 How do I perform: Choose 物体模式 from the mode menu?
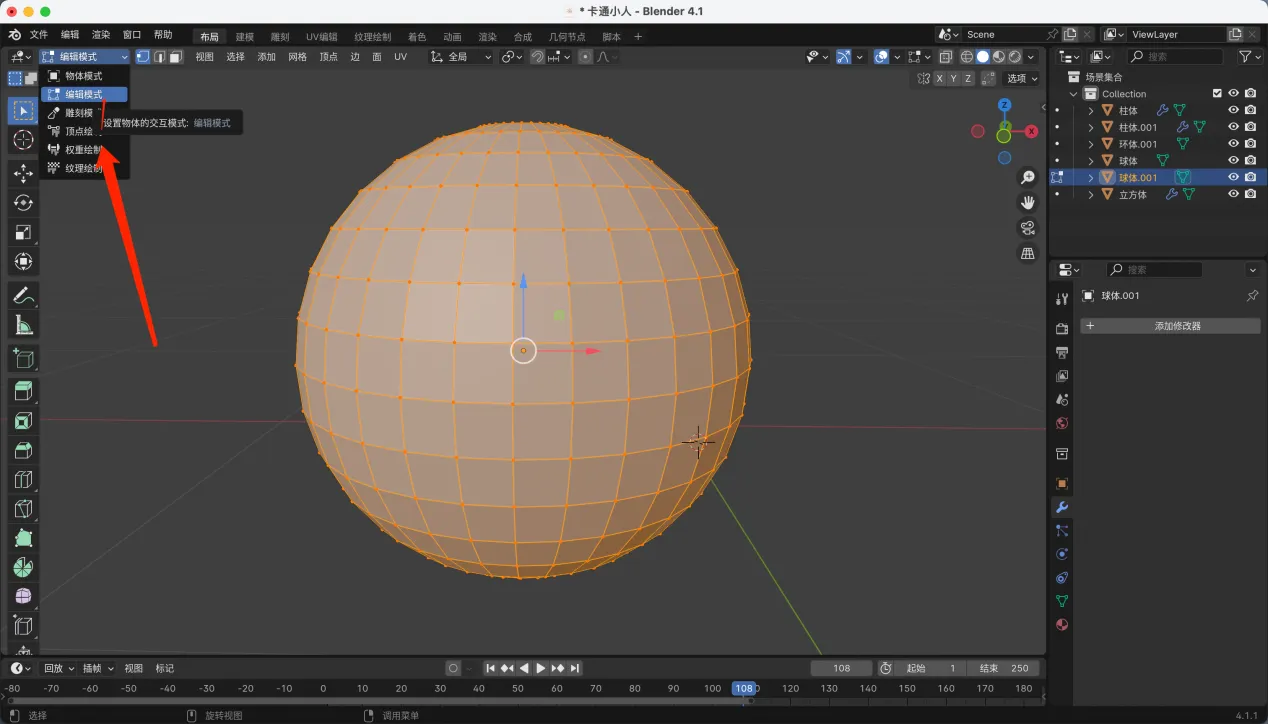click(84, 76)
